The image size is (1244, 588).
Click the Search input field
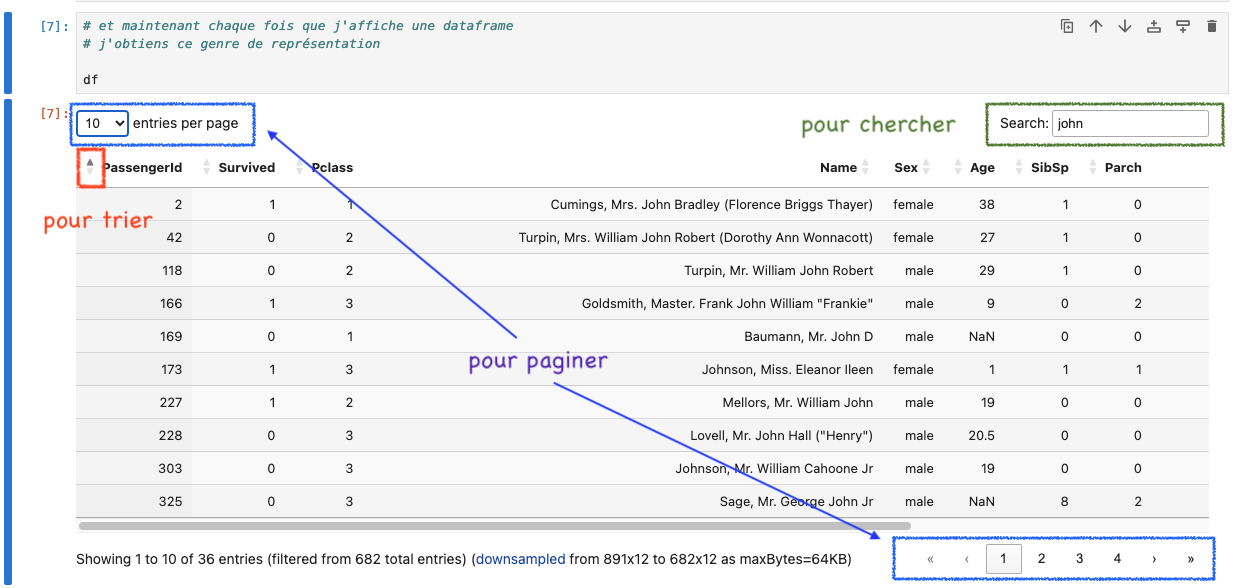pos(1130,124)
